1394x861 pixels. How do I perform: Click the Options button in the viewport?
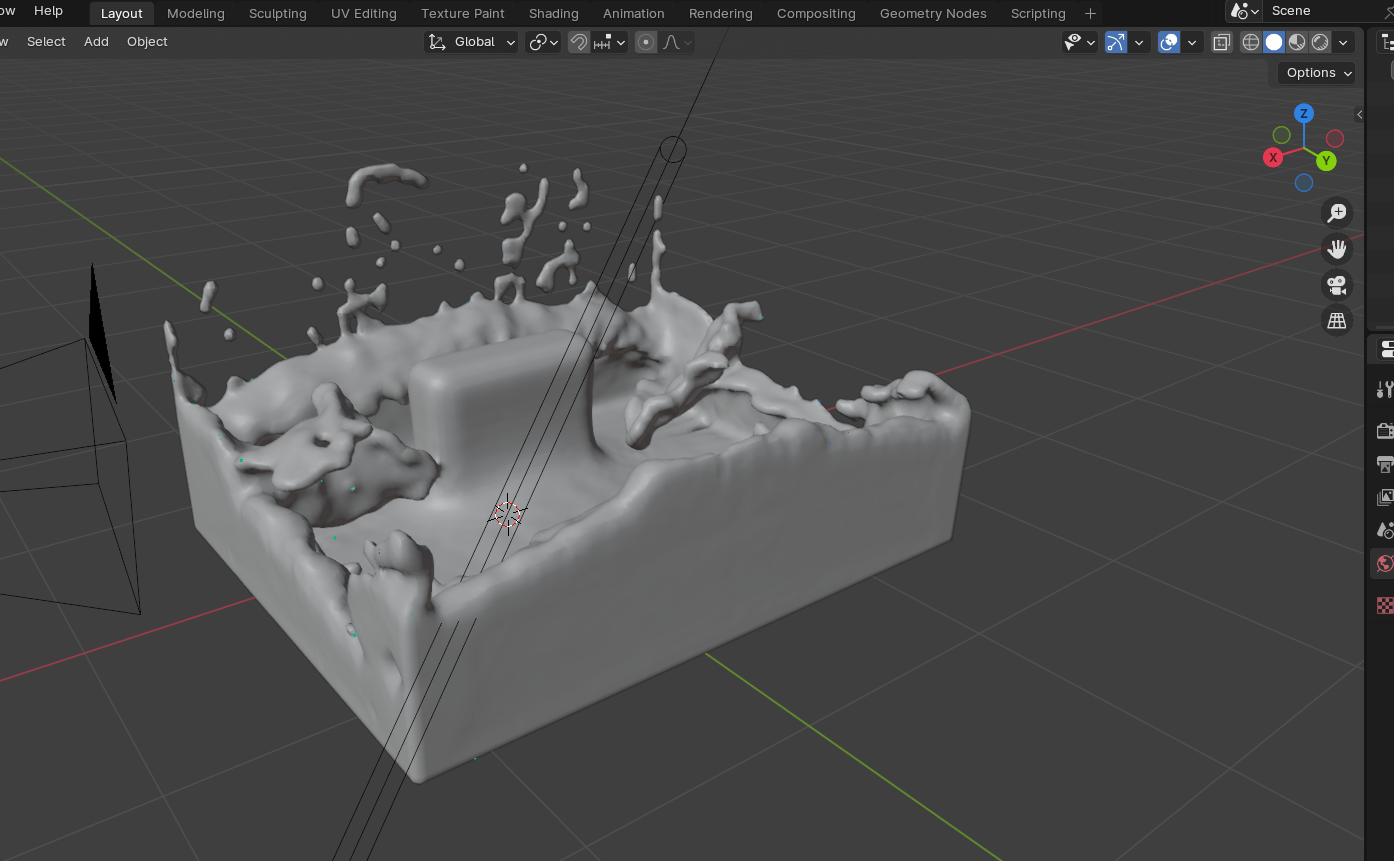coord(1314,72)
